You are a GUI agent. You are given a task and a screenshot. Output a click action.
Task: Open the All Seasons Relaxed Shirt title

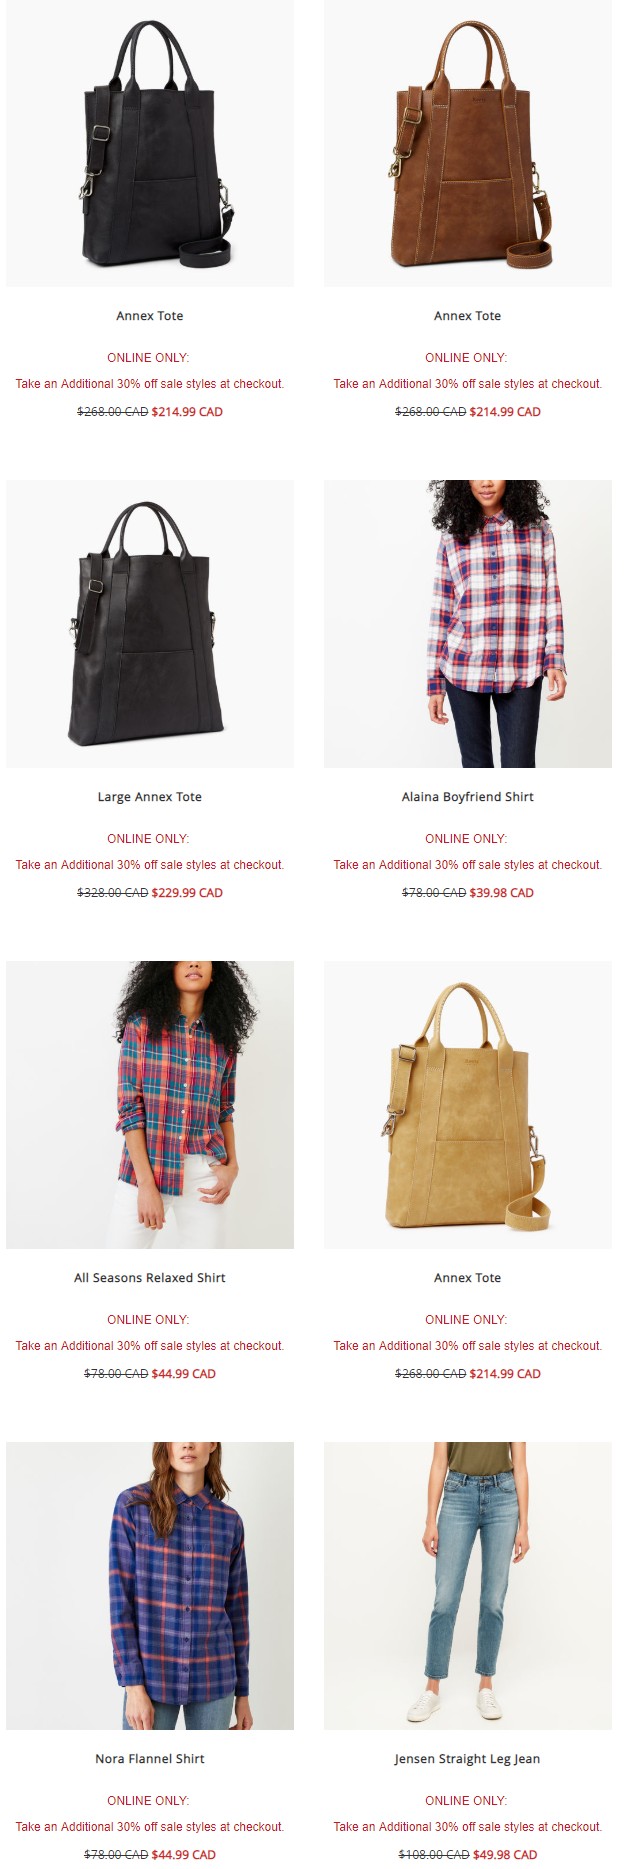pos(150,1278)
